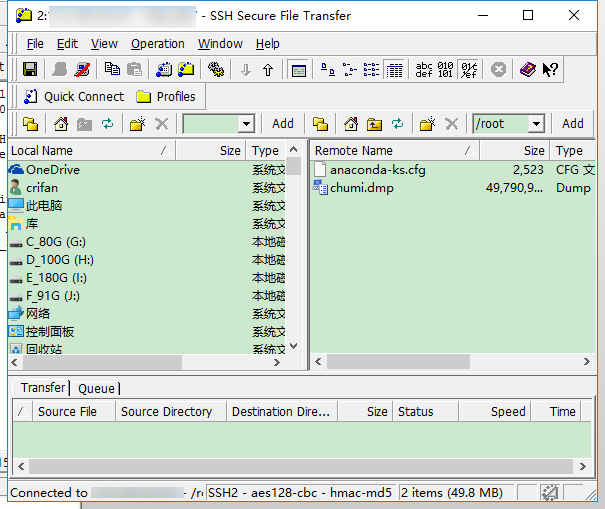Click Add next to local path box
This screenshot has width=605, height=509.
pos(283,124)
